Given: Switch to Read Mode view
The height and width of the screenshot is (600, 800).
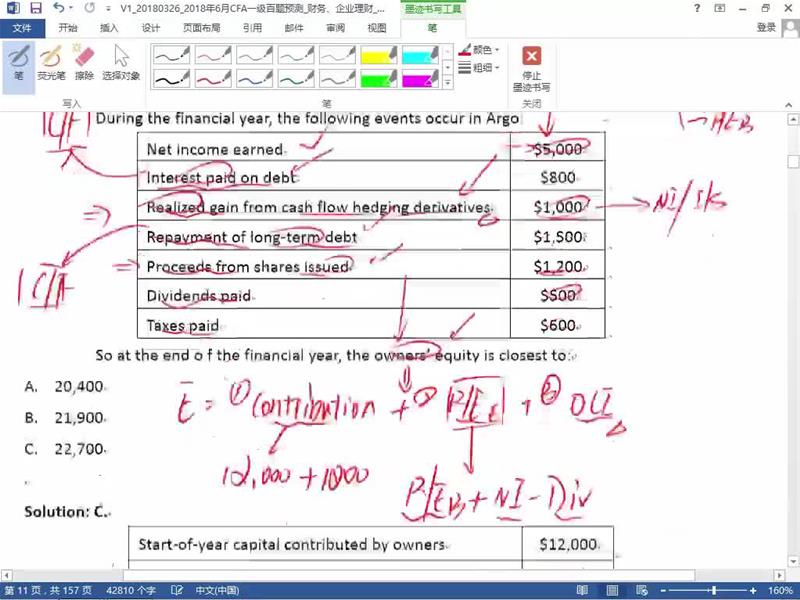Looking at the screenshot, I should pos(582,591).
